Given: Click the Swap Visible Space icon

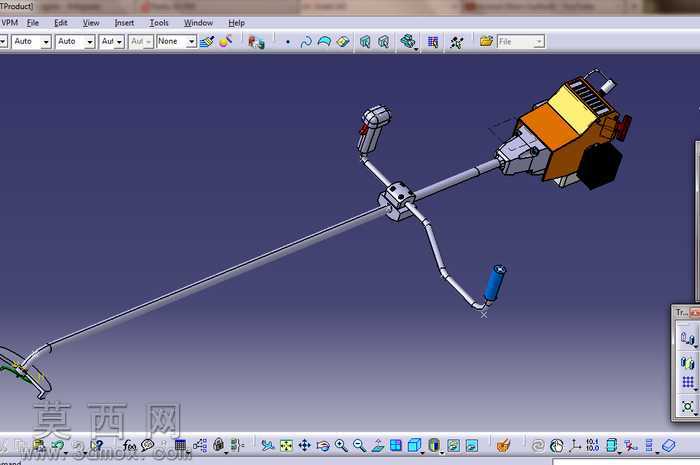Looking at the screenshot, I should (x=471, y=445).
